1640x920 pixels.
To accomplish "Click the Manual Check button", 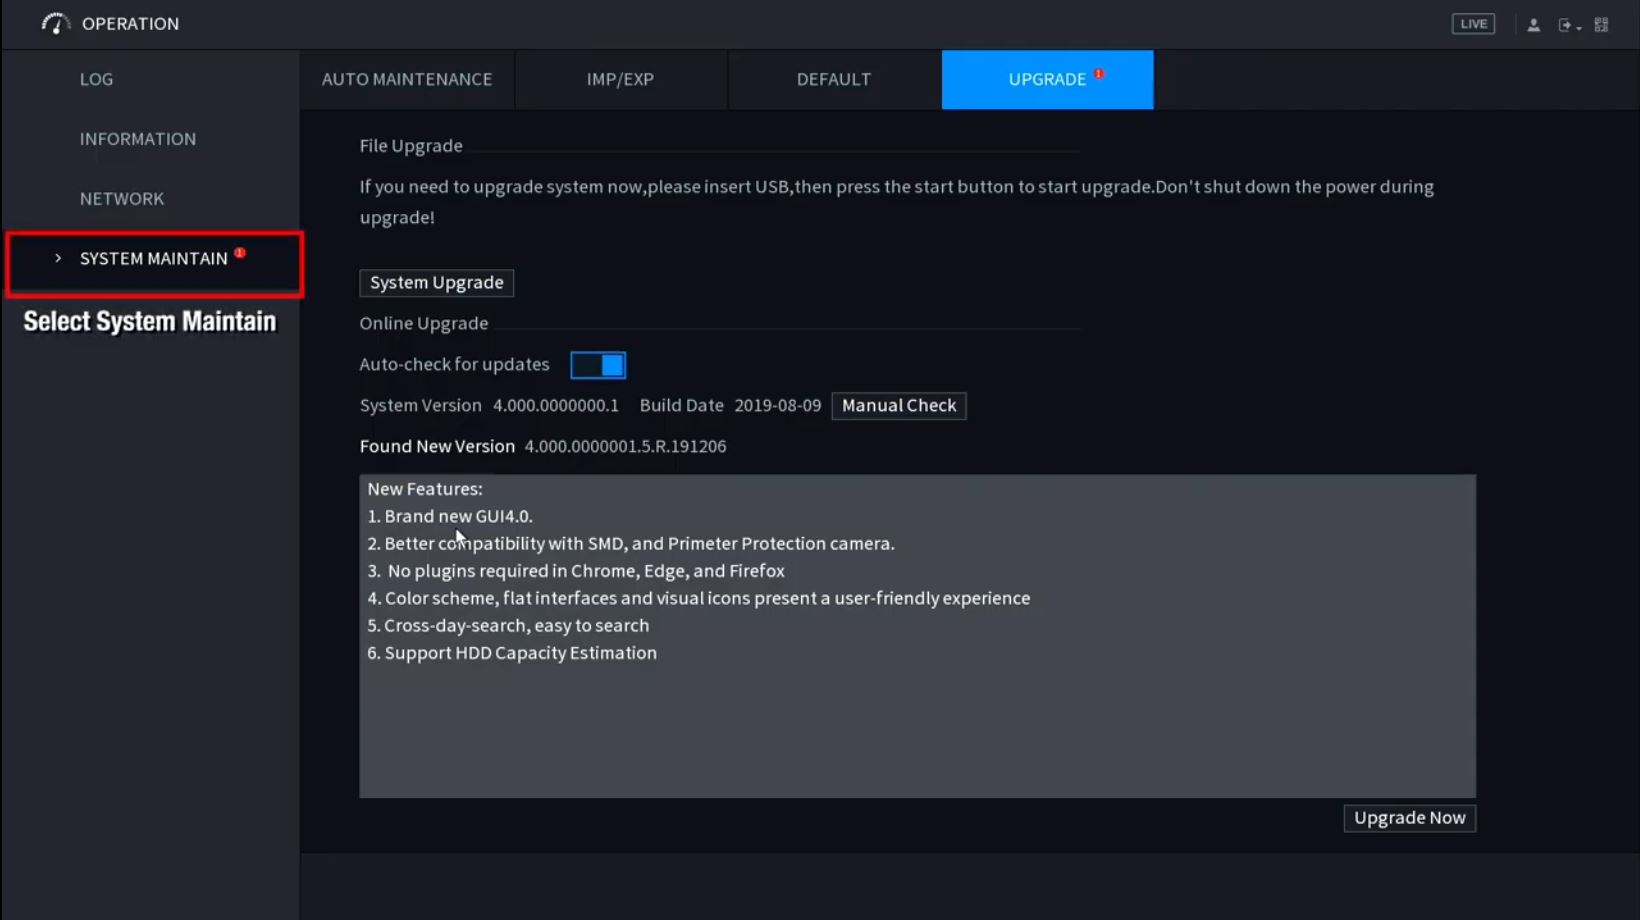I will coord(898,405).
